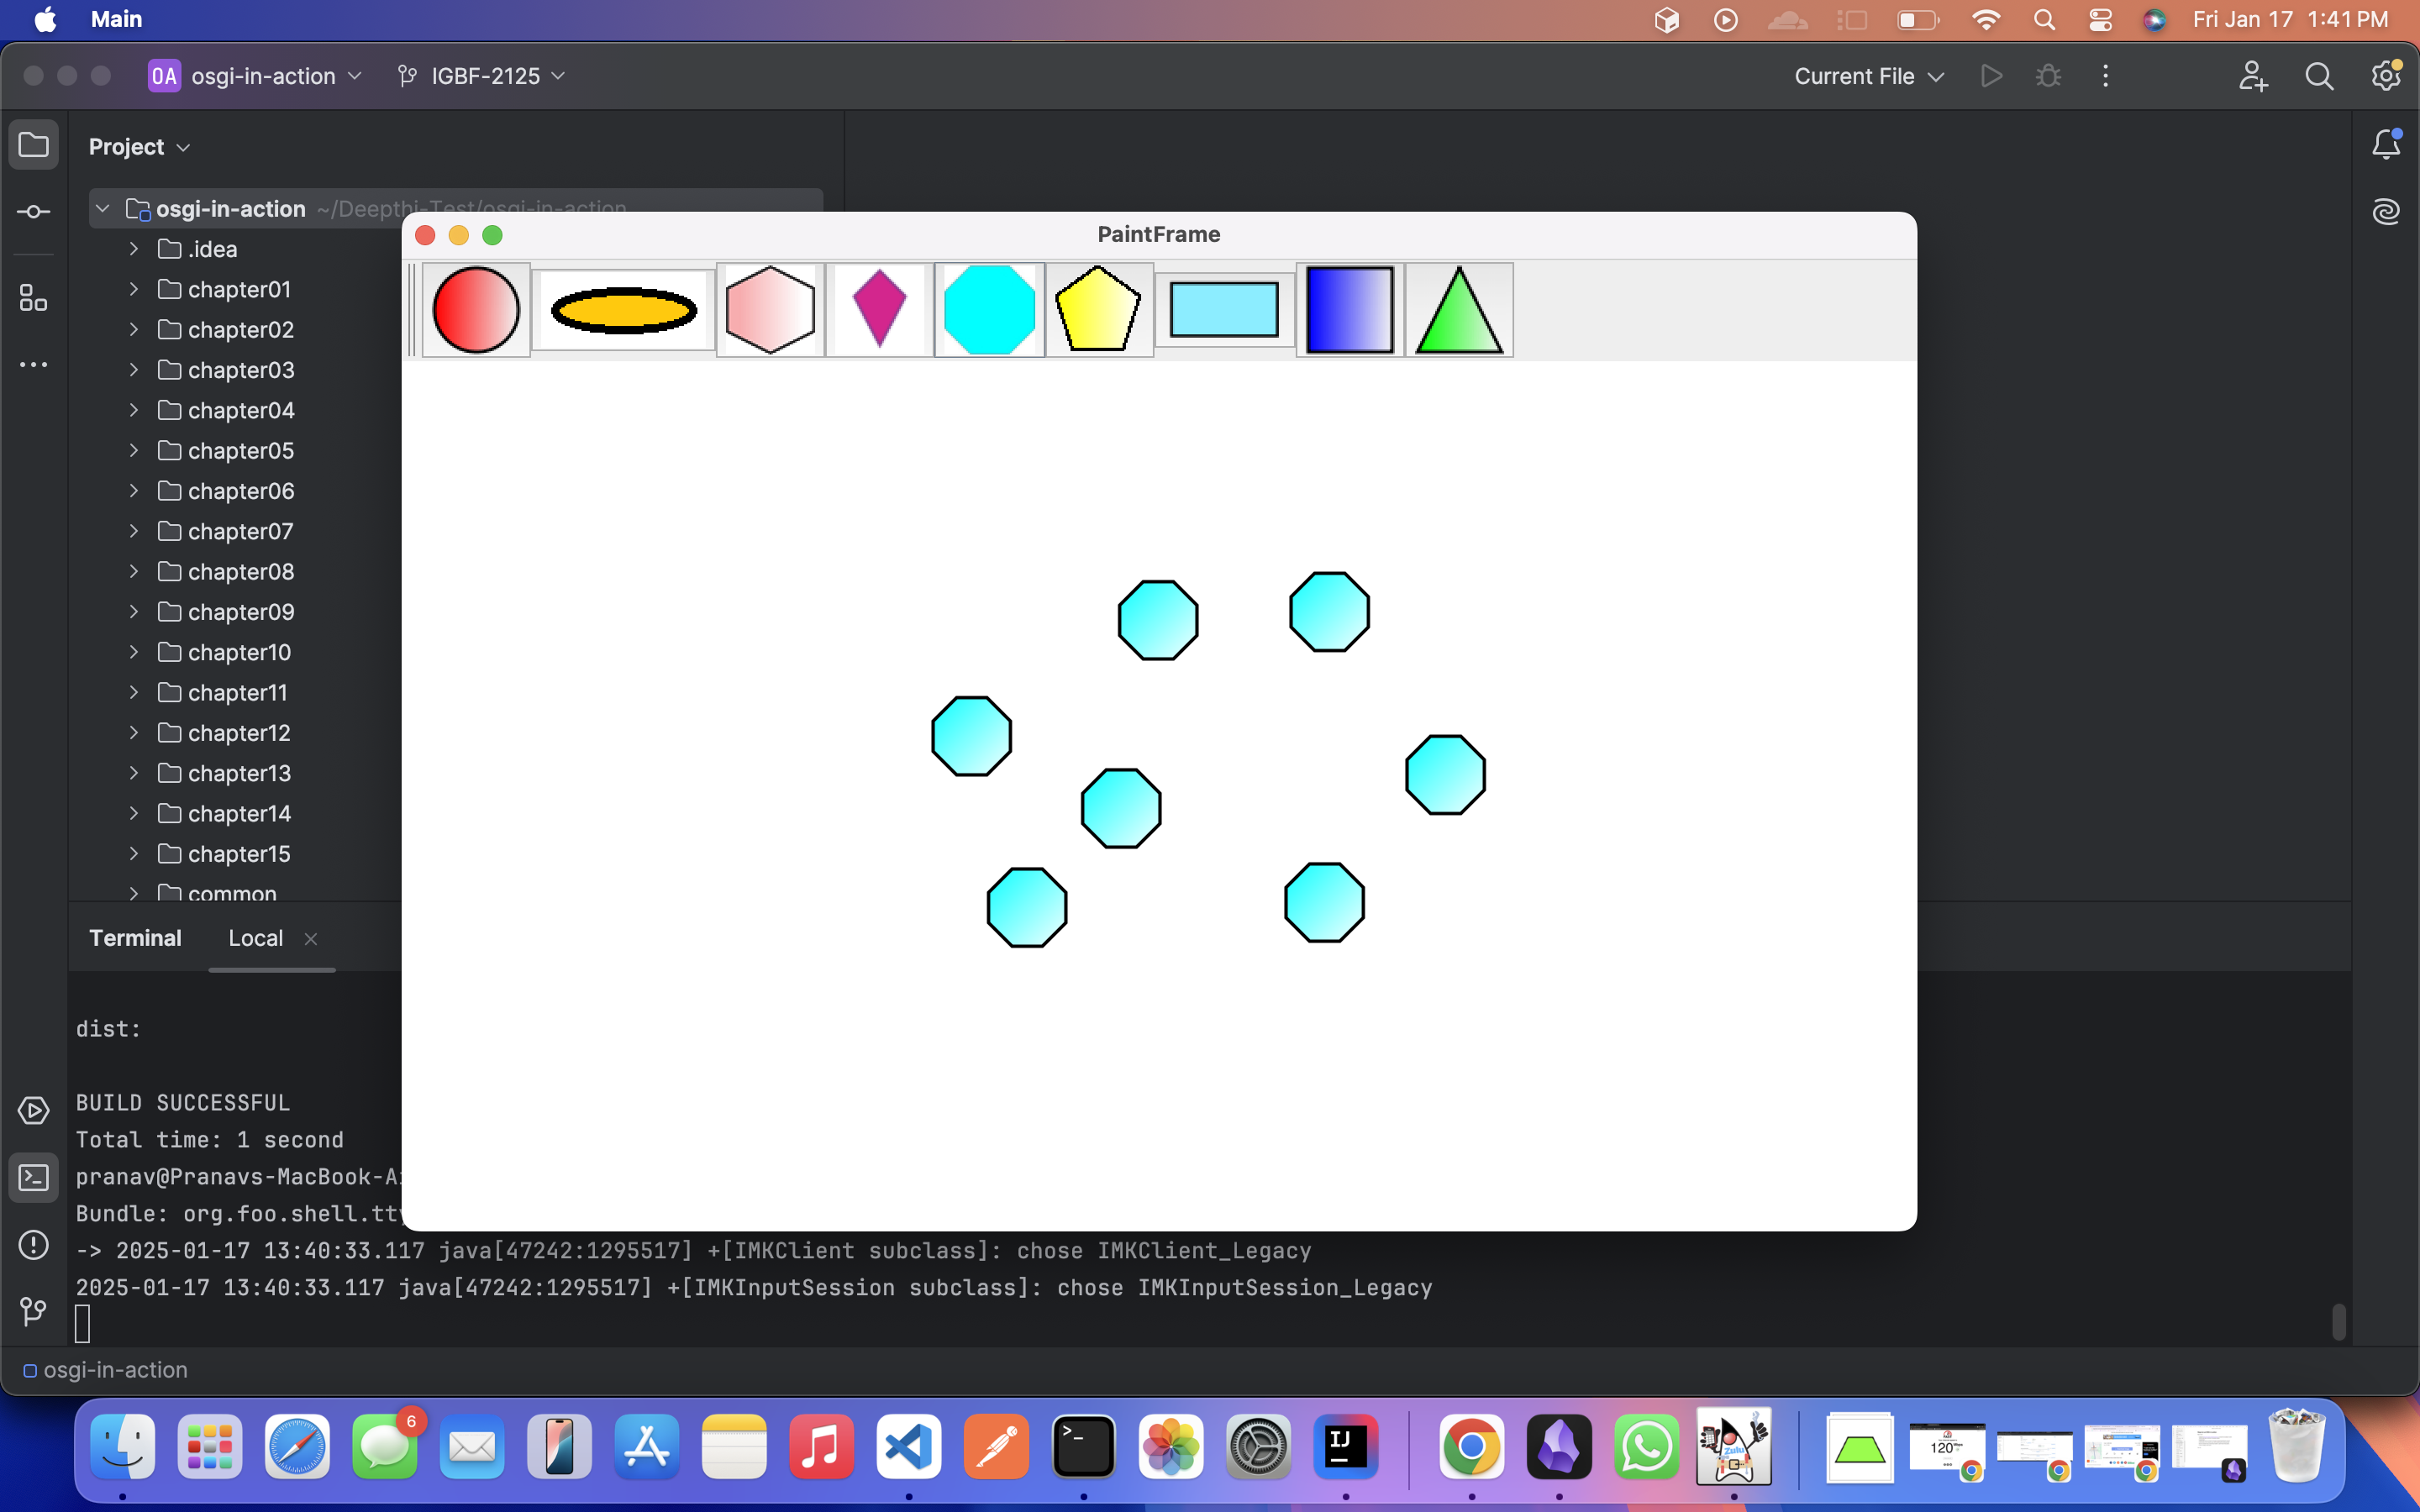Open Google Chrome from the dock

1471,1447
